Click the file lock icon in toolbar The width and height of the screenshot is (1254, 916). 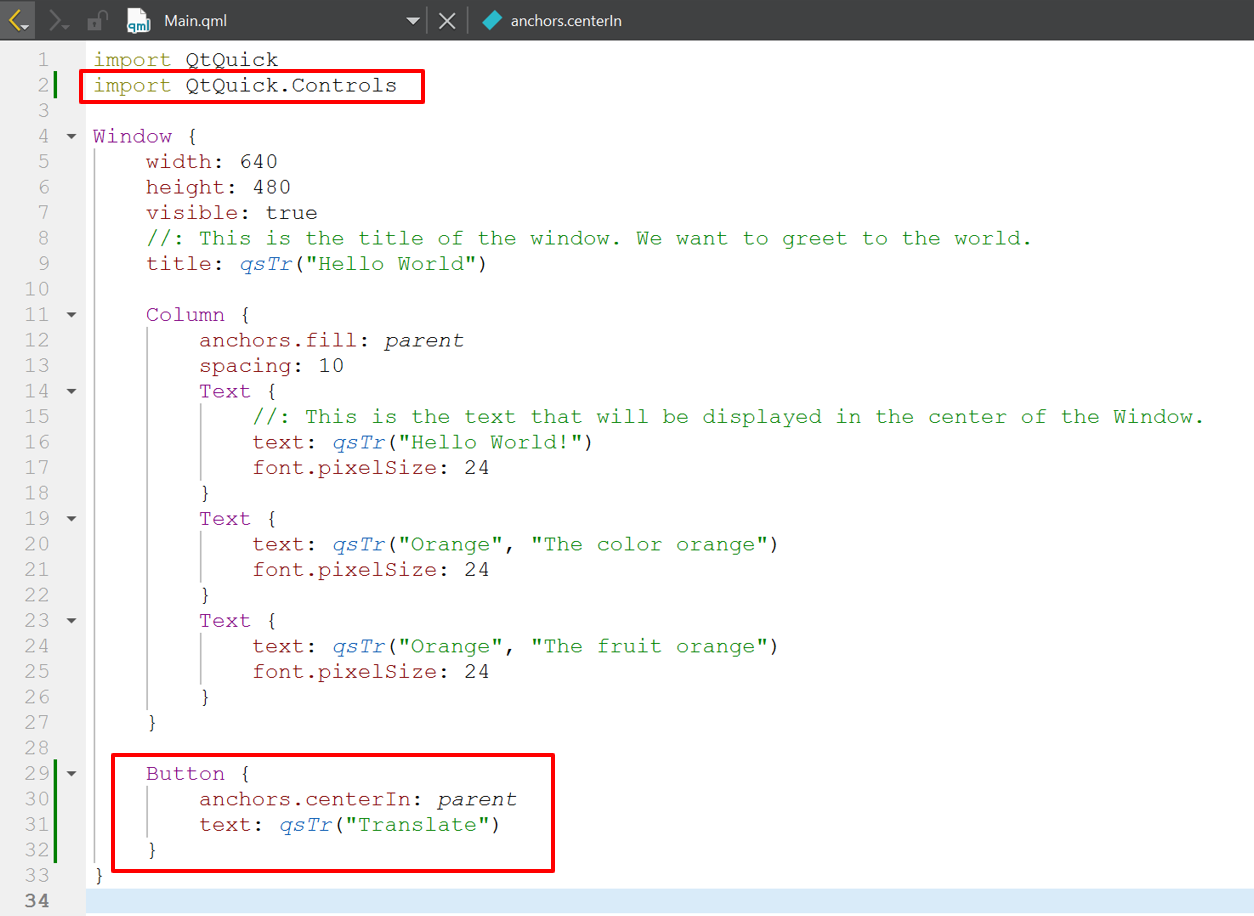pyautogui.click(x=97, y=20)
